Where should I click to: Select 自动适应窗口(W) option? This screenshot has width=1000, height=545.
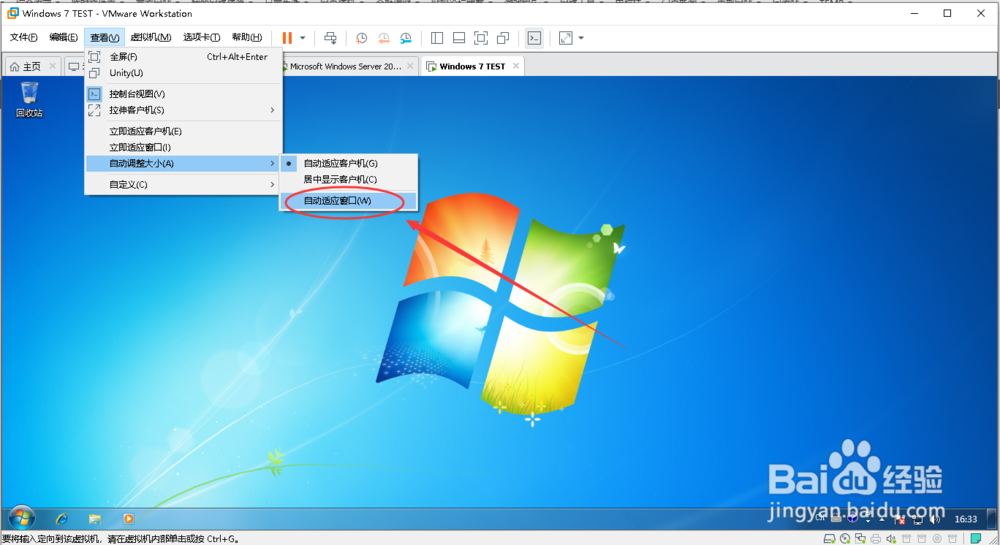[x=349, y=201]
